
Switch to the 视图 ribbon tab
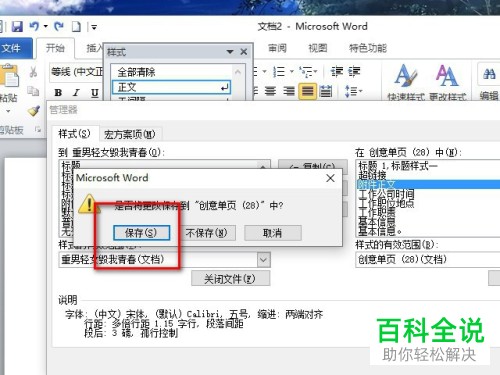(318, 48)
